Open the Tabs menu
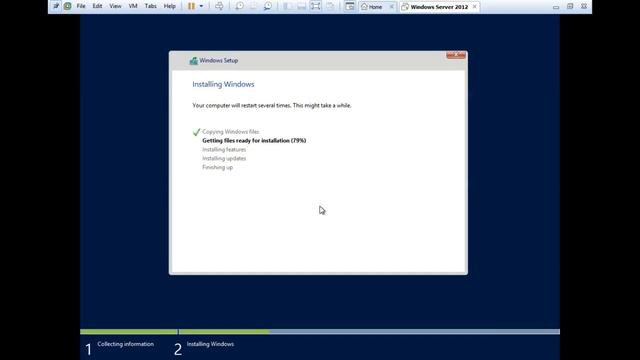The height and width of the screenshot is (360, 640). coord(151,6)
